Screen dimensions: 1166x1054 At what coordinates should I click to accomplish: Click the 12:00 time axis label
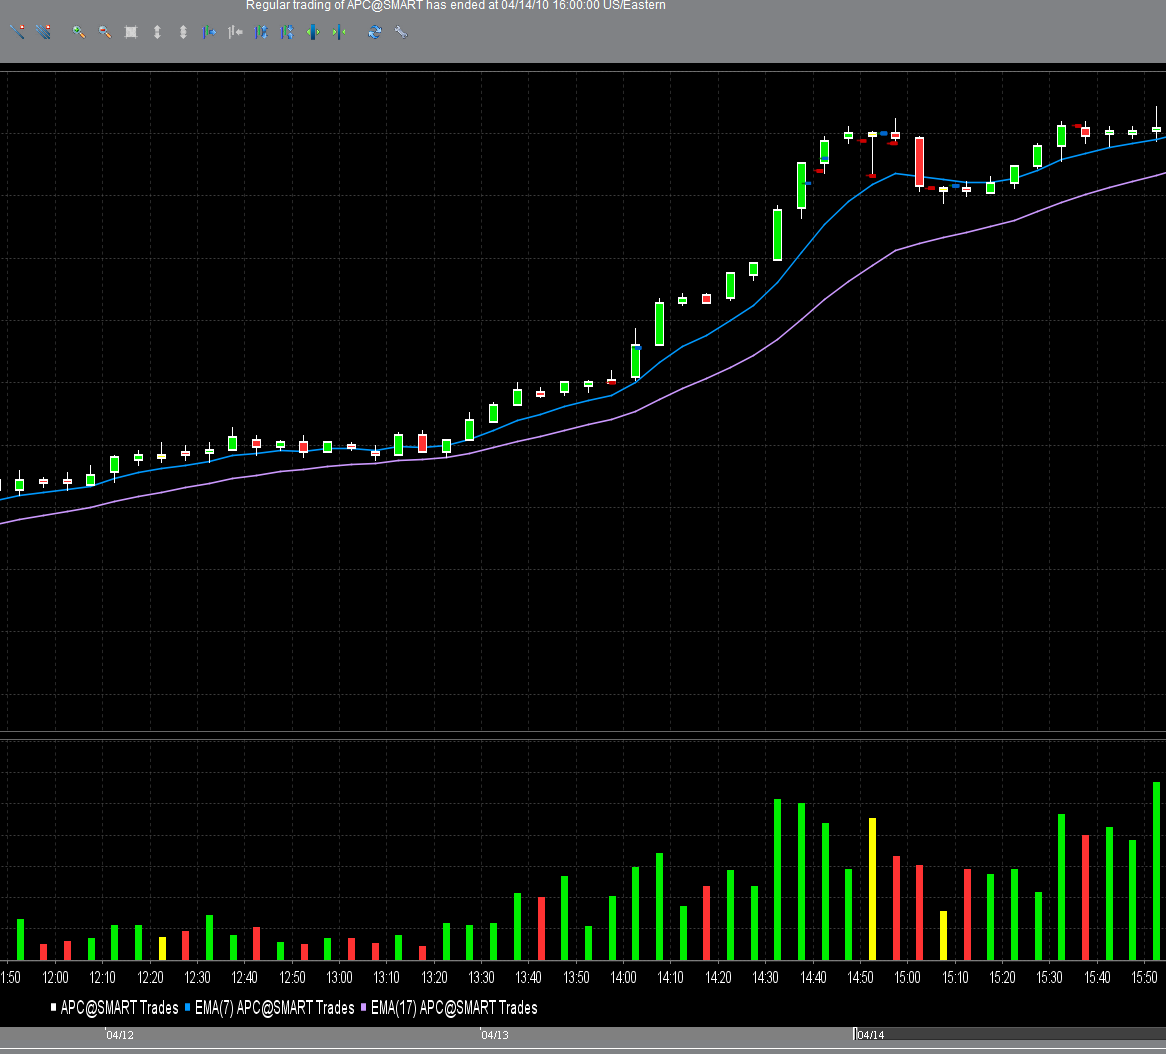coord(55,977)
